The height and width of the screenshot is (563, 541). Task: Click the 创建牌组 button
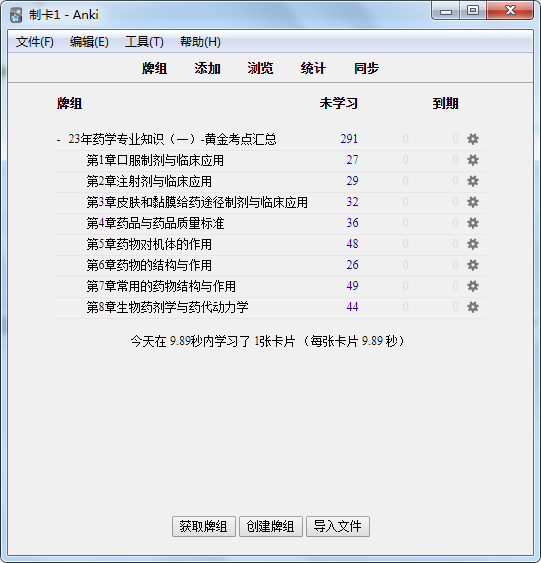click(271, 526)
